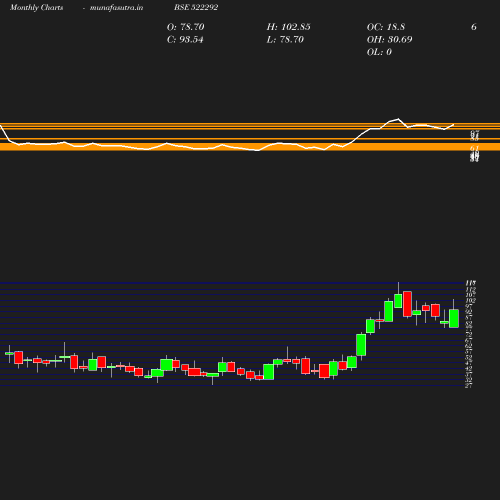This screenshot has width=500, height=500.
Task: Click the OL: 0 reading
Action: (x=379, y=52)
